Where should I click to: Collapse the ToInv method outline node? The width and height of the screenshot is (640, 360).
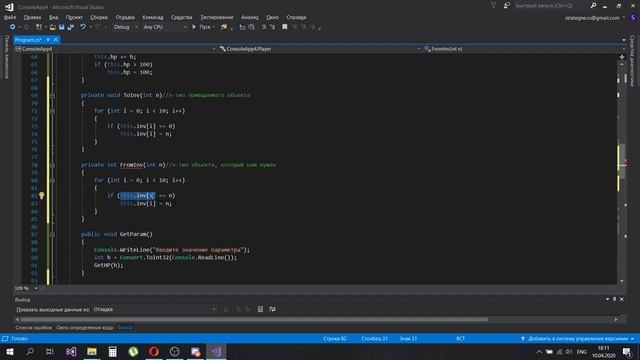point(52,95)
